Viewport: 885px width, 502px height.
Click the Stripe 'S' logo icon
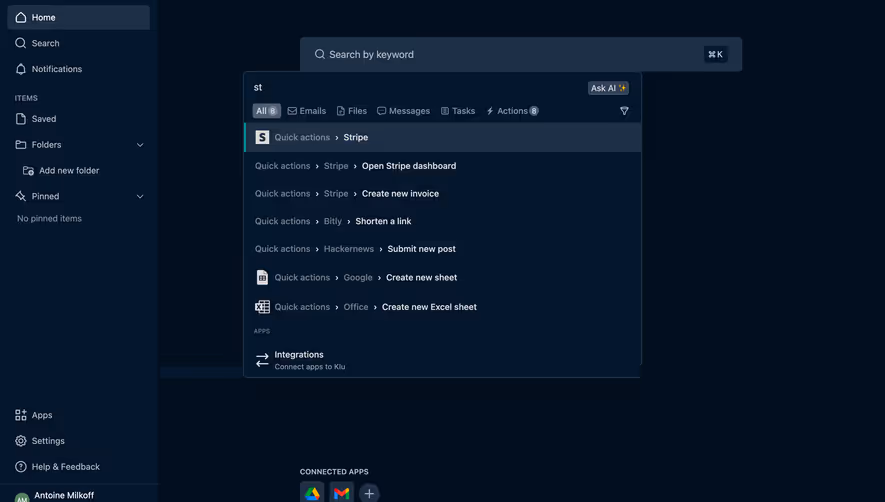point(262,137)
